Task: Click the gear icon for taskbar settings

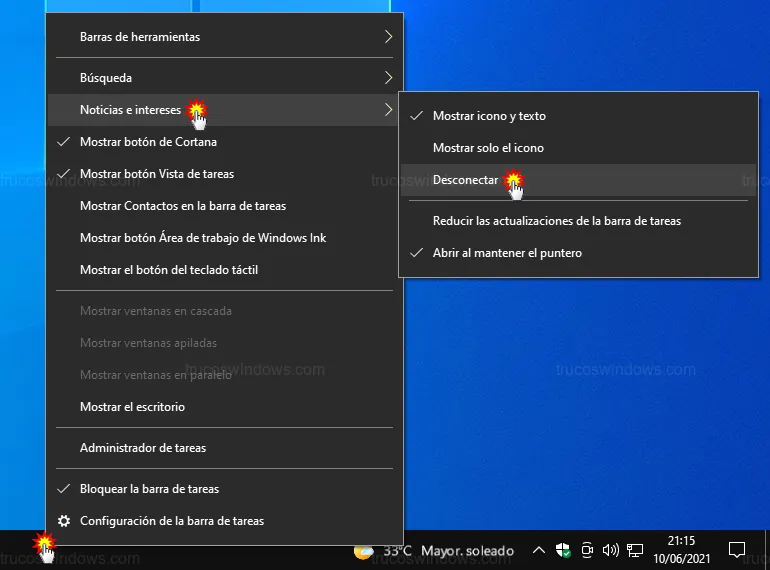Action: click(x=64, y=521)
